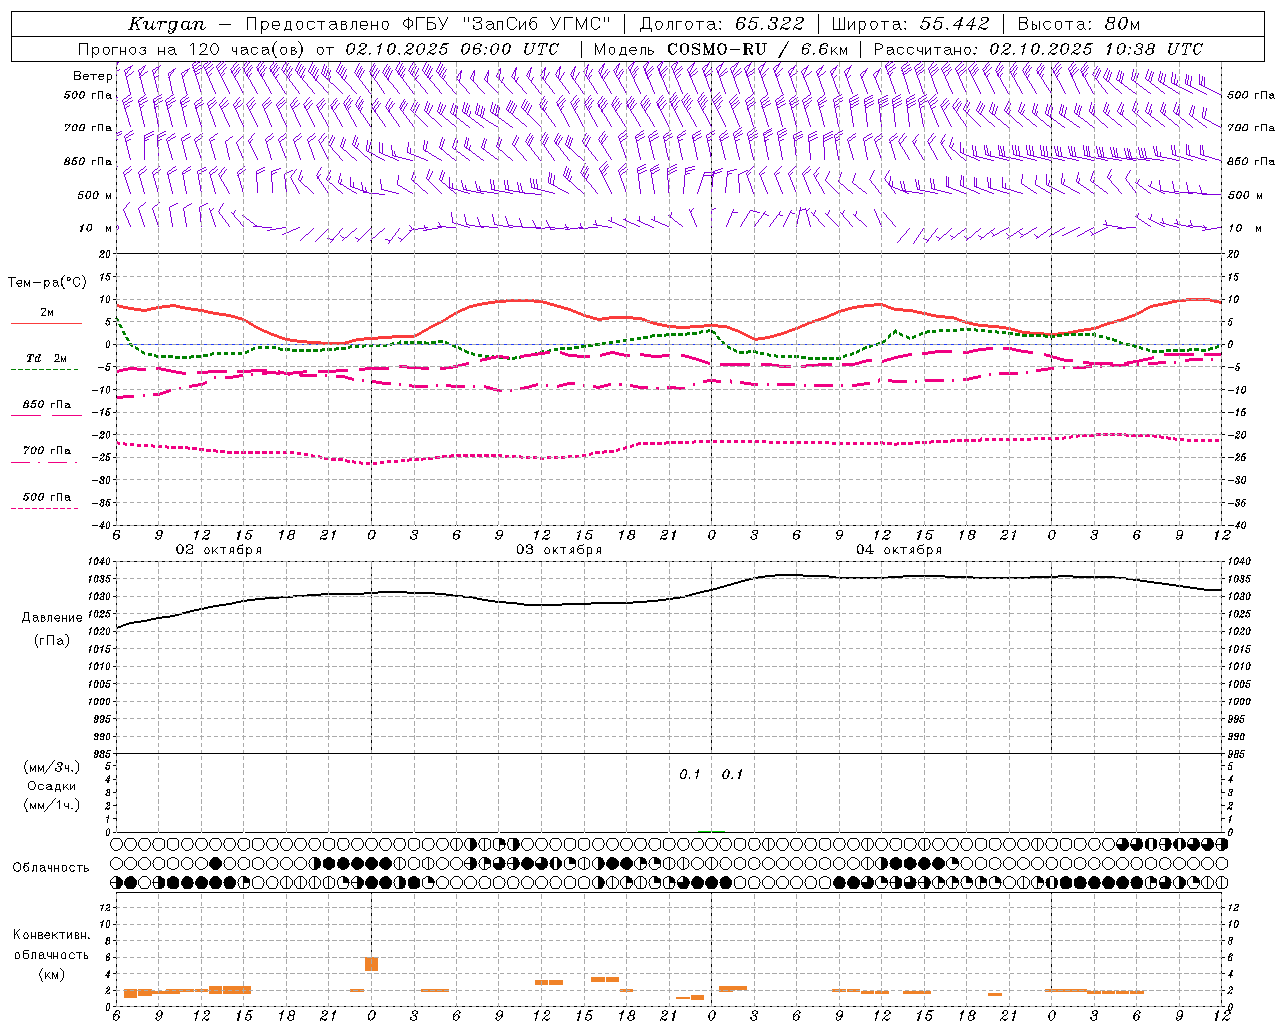This screenshot has height=1024, width=1280.
Task: Click the "700 гПа" temperature legend entry
Action: coord(47,451)
